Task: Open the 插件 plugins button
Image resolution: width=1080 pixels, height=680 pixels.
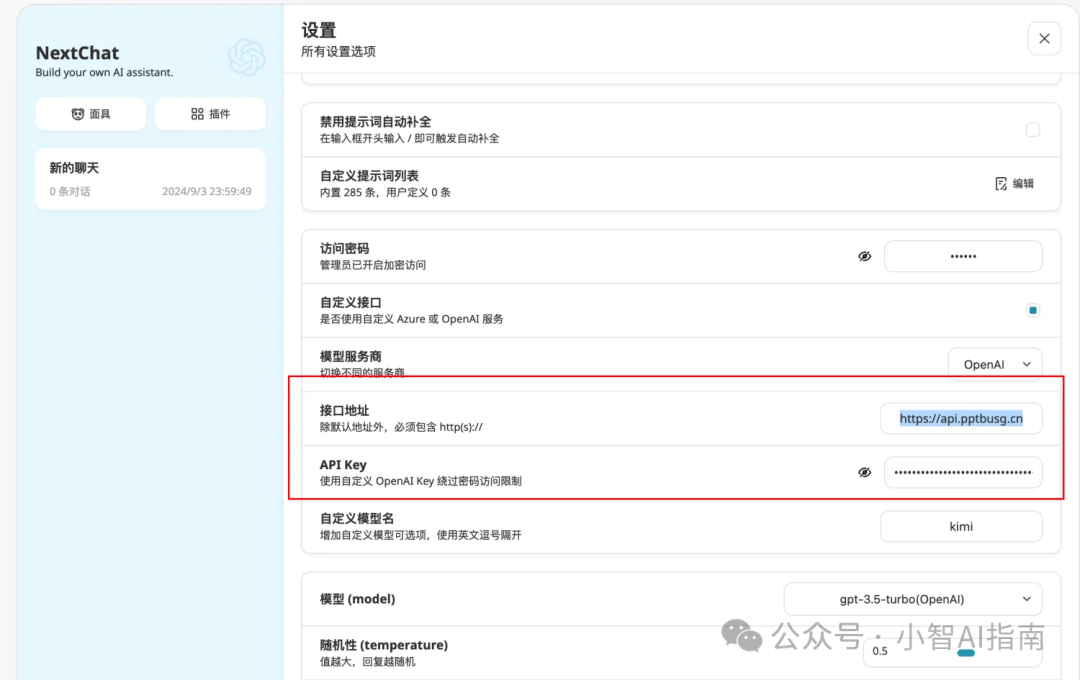Action: (x=210, y=114)
